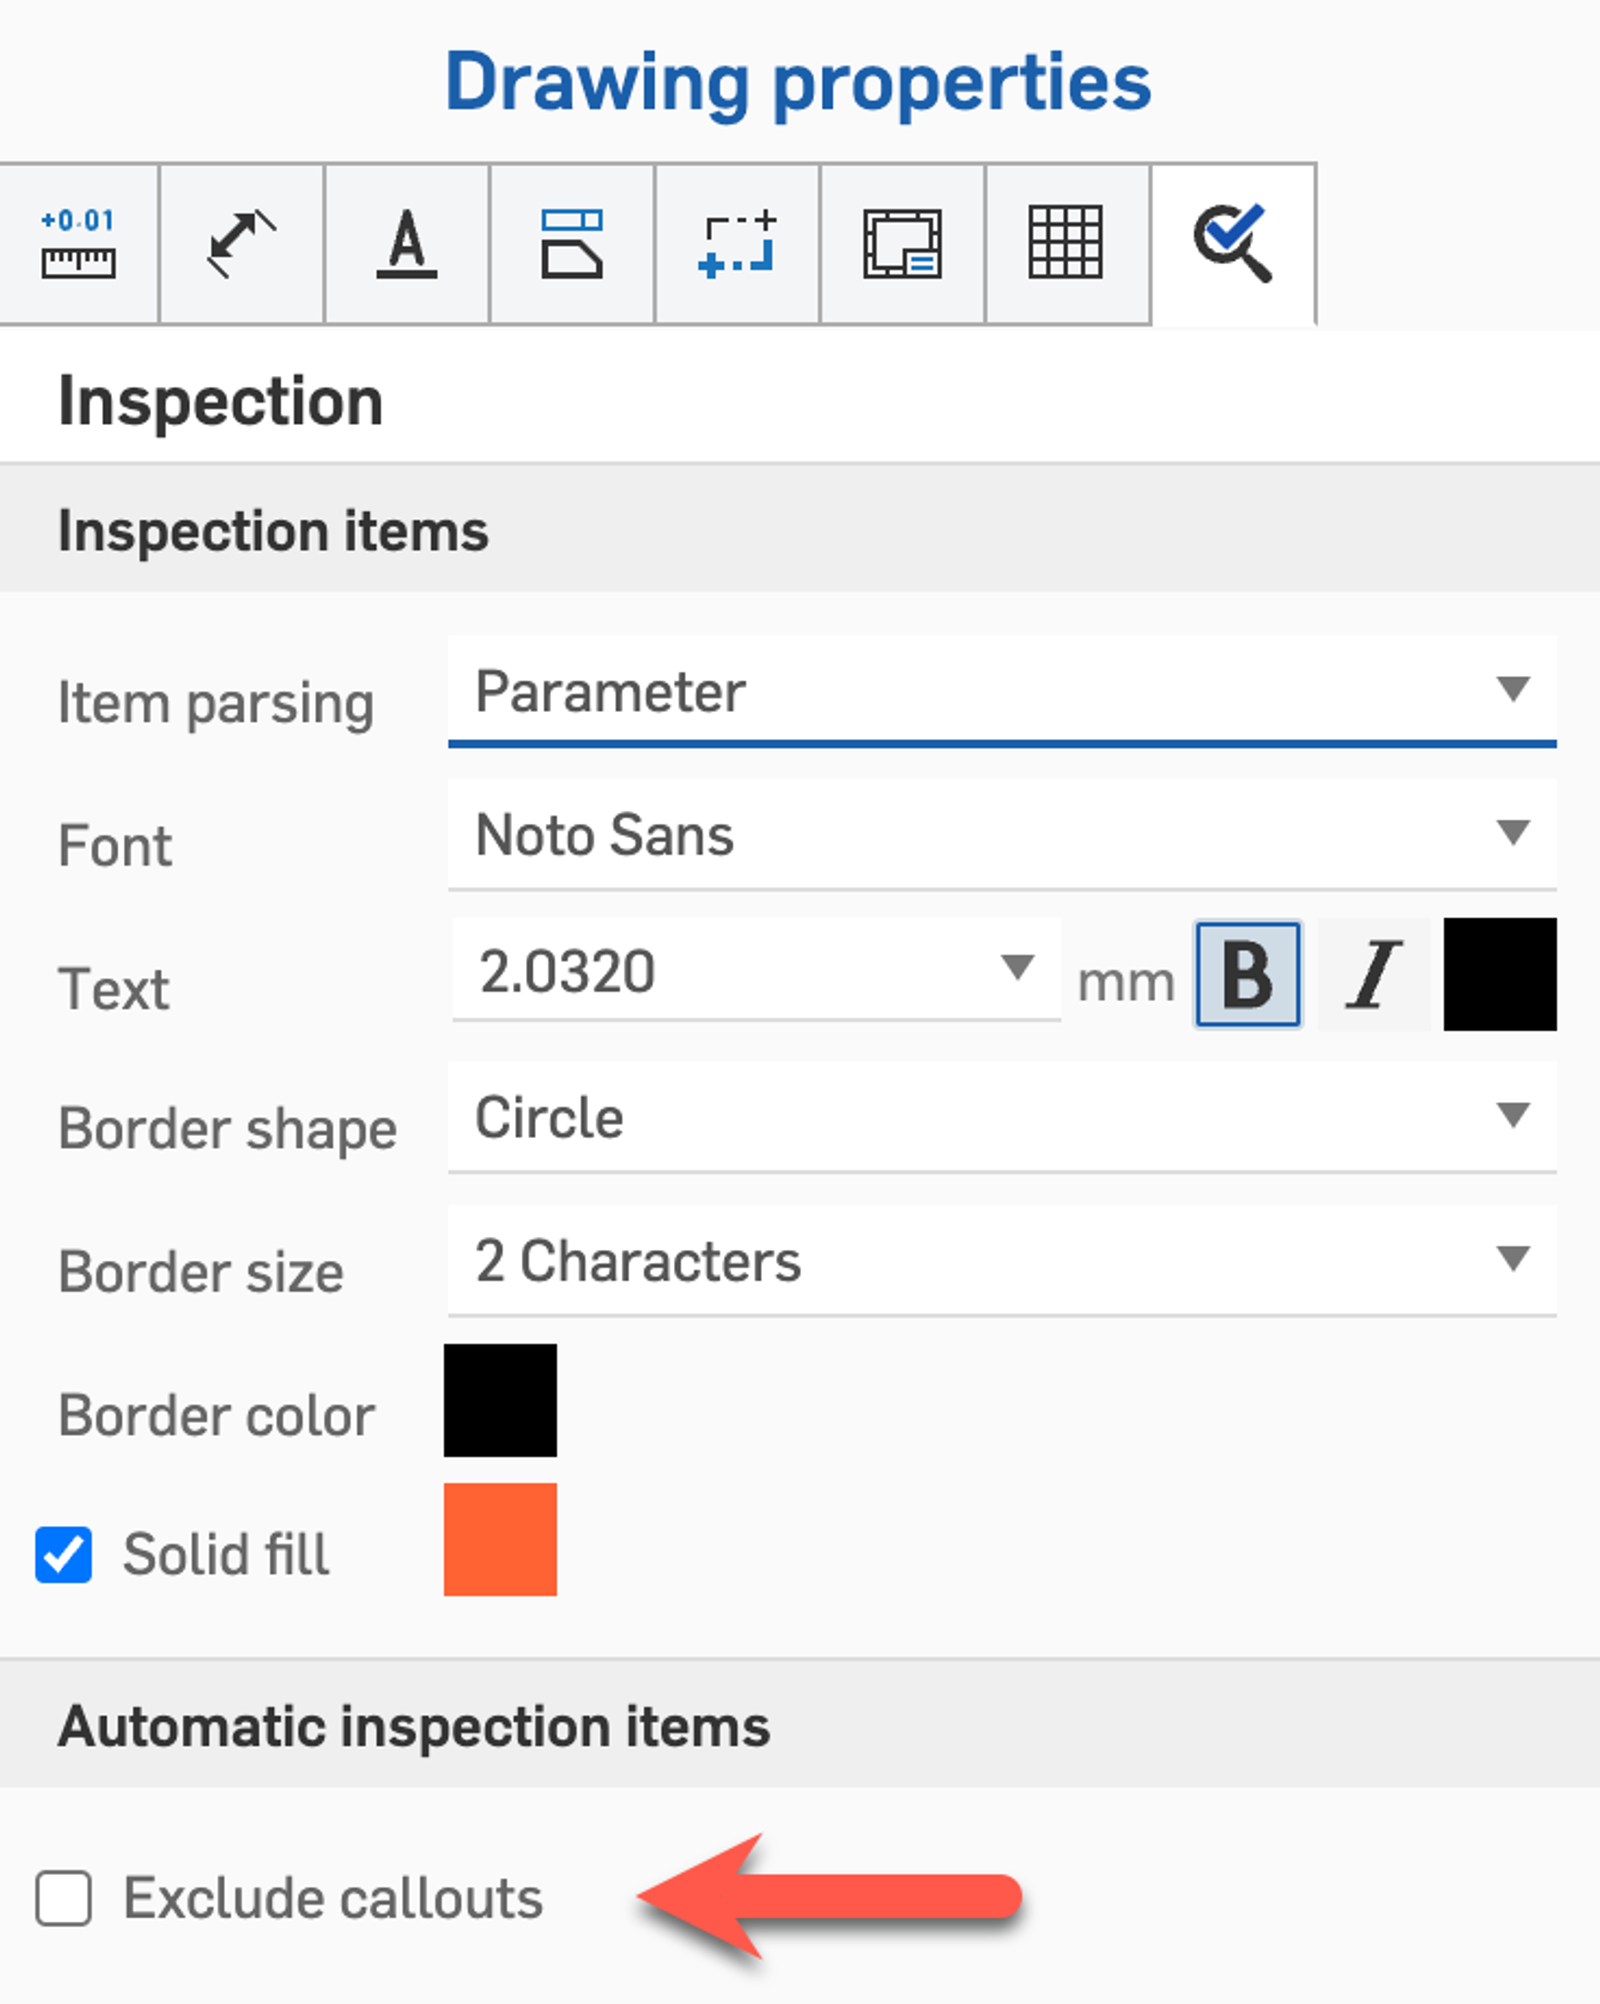The height and width of the screenshot is (2004, 1600).
Task: Open the text size 2.0320 dropdown
Action: 756,970
